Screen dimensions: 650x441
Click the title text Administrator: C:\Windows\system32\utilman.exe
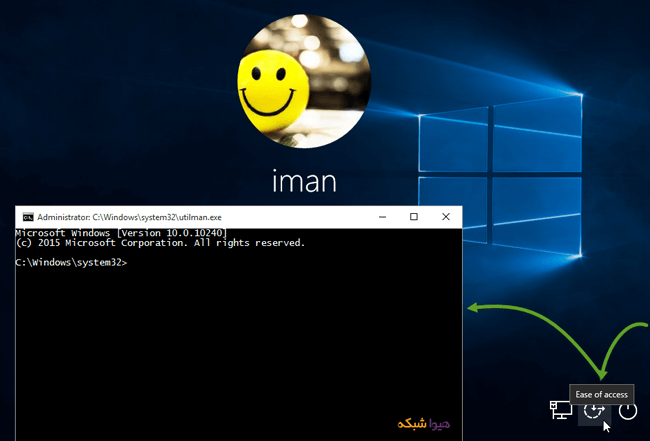[x=129, y=217]
